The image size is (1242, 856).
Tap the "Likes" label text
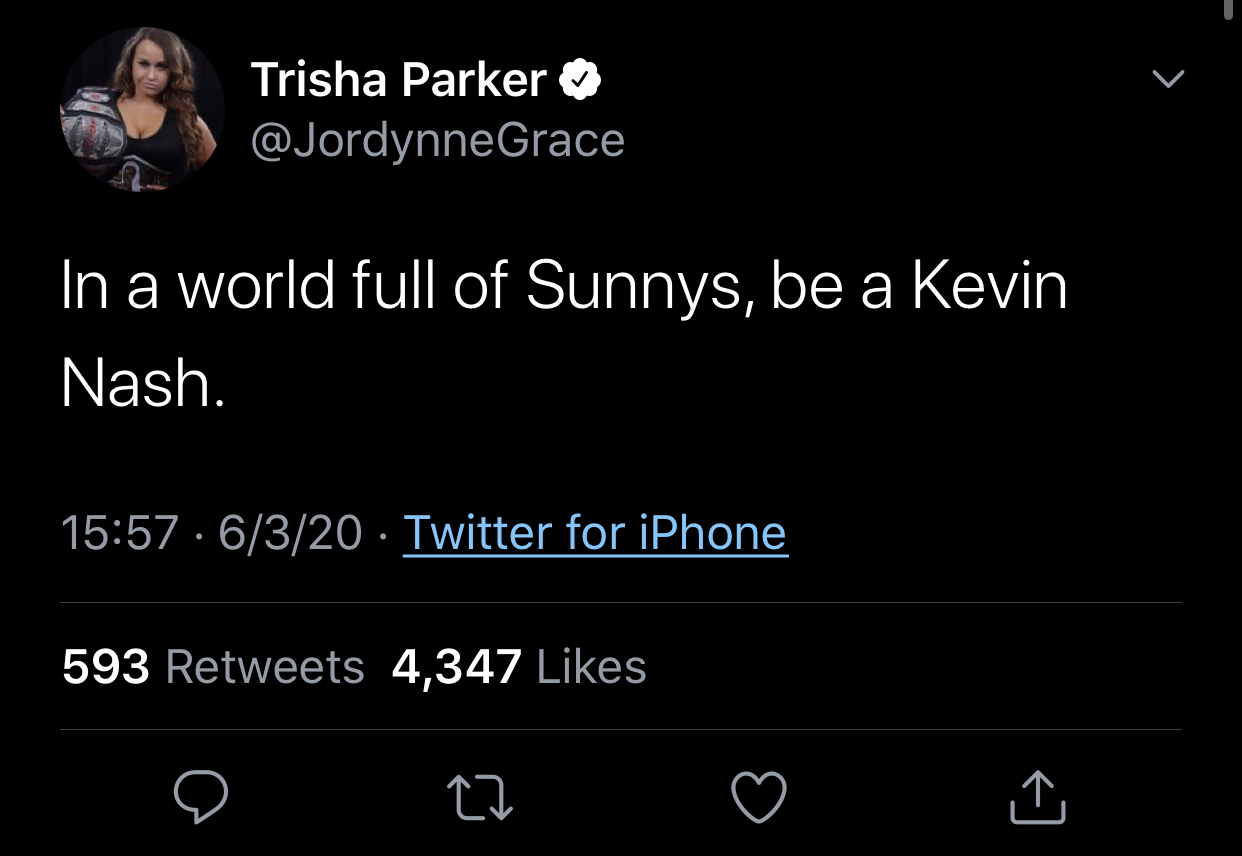coord(591,667)
